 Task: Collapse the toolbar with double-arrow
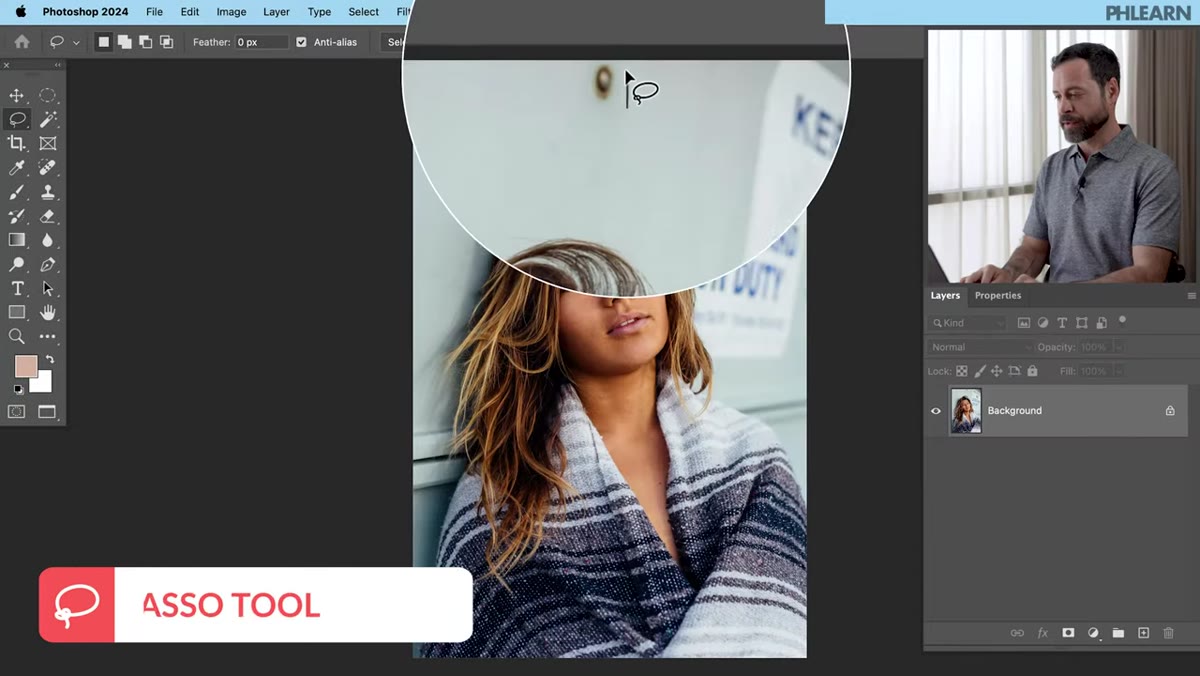[57, 66]
